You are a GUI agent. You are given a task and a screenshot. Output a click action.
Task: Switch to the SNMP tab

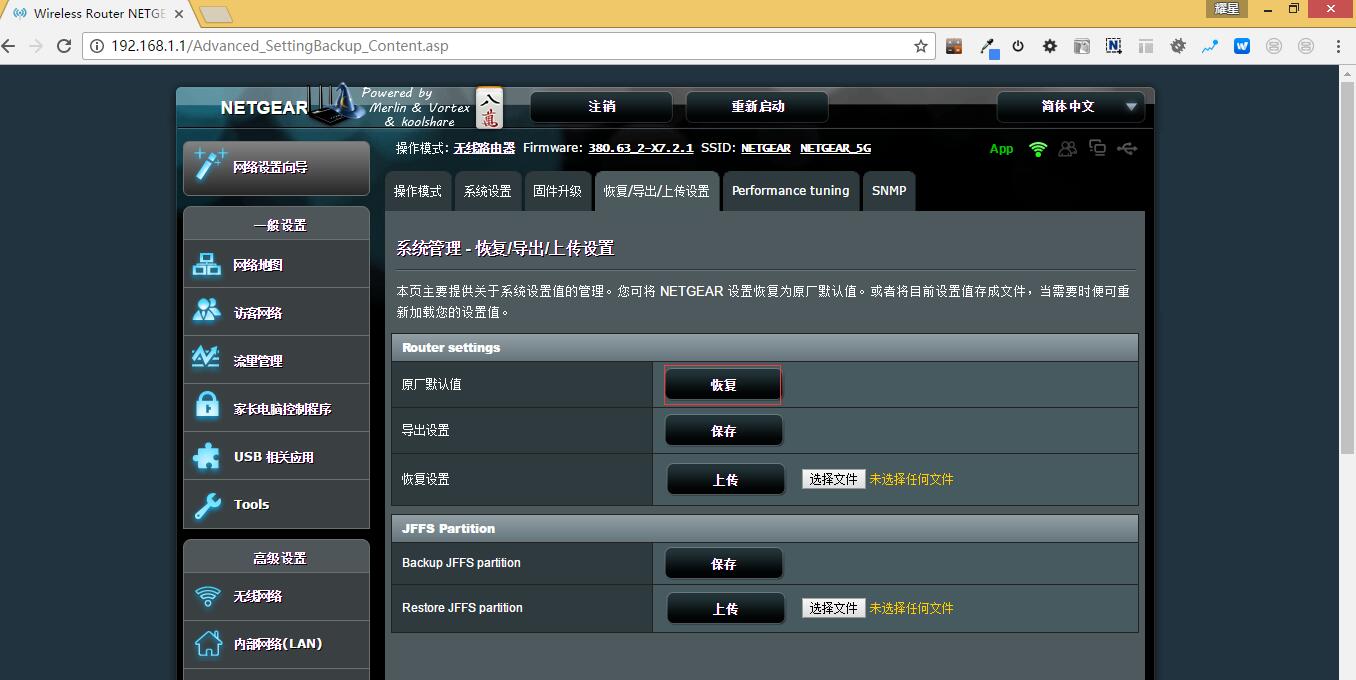coord(888,191)
